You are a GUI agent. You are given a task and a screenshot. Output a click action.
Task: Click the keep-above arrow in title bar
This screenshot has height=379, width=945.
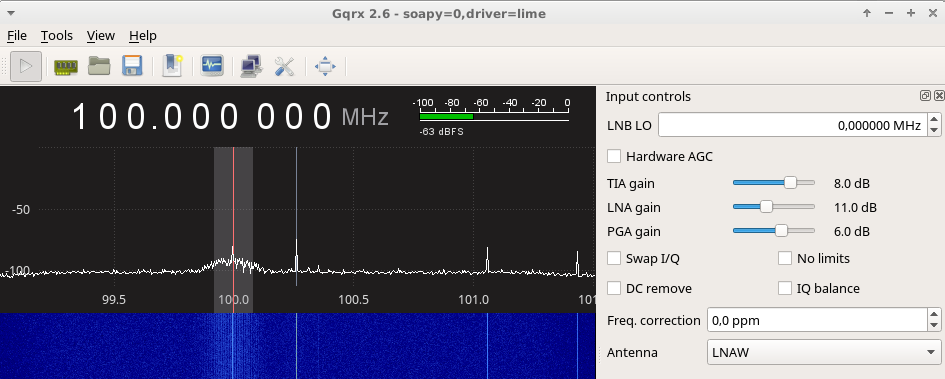click(867, 13)
